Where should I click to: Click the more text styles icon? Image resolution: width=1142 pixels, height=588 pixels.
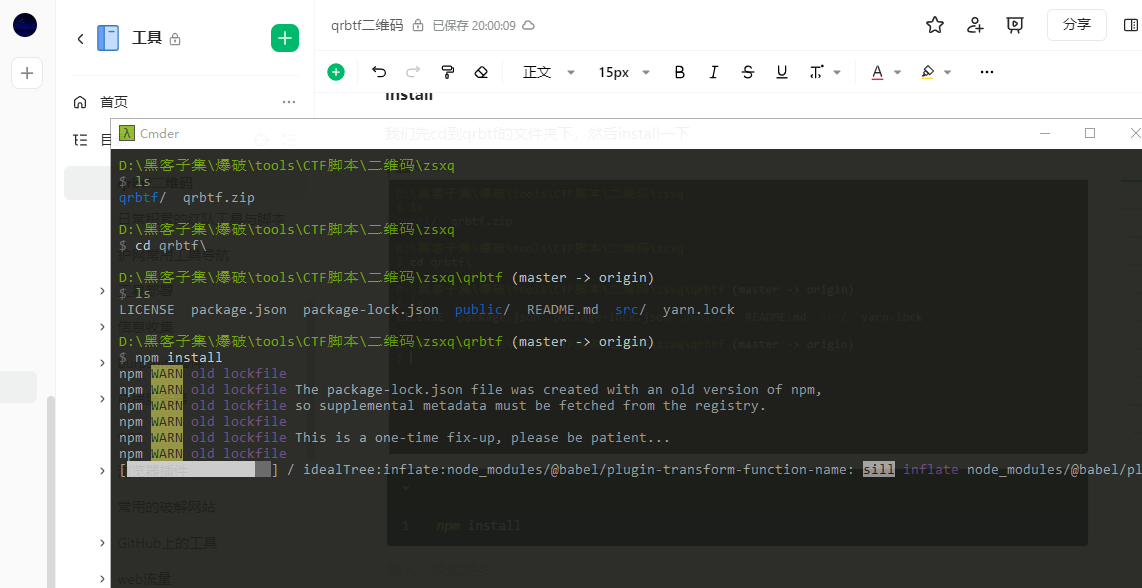(816, 71)
